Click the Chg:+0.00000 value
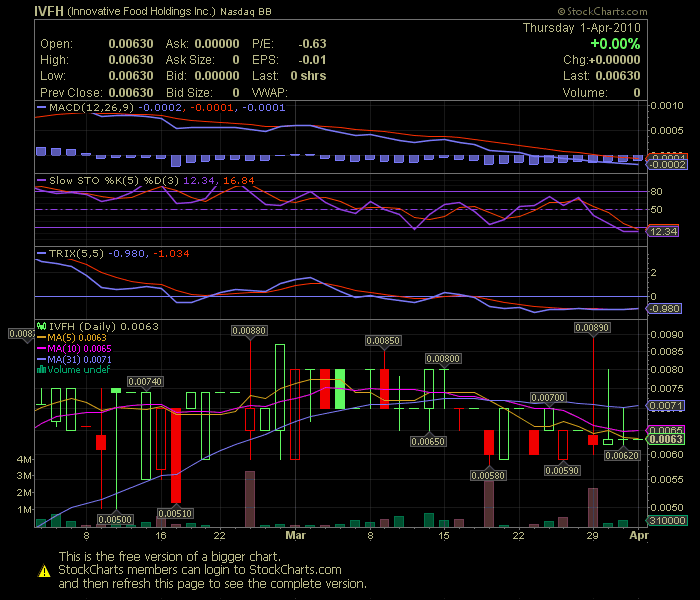 pyautogui.click(x=602, y=60)
